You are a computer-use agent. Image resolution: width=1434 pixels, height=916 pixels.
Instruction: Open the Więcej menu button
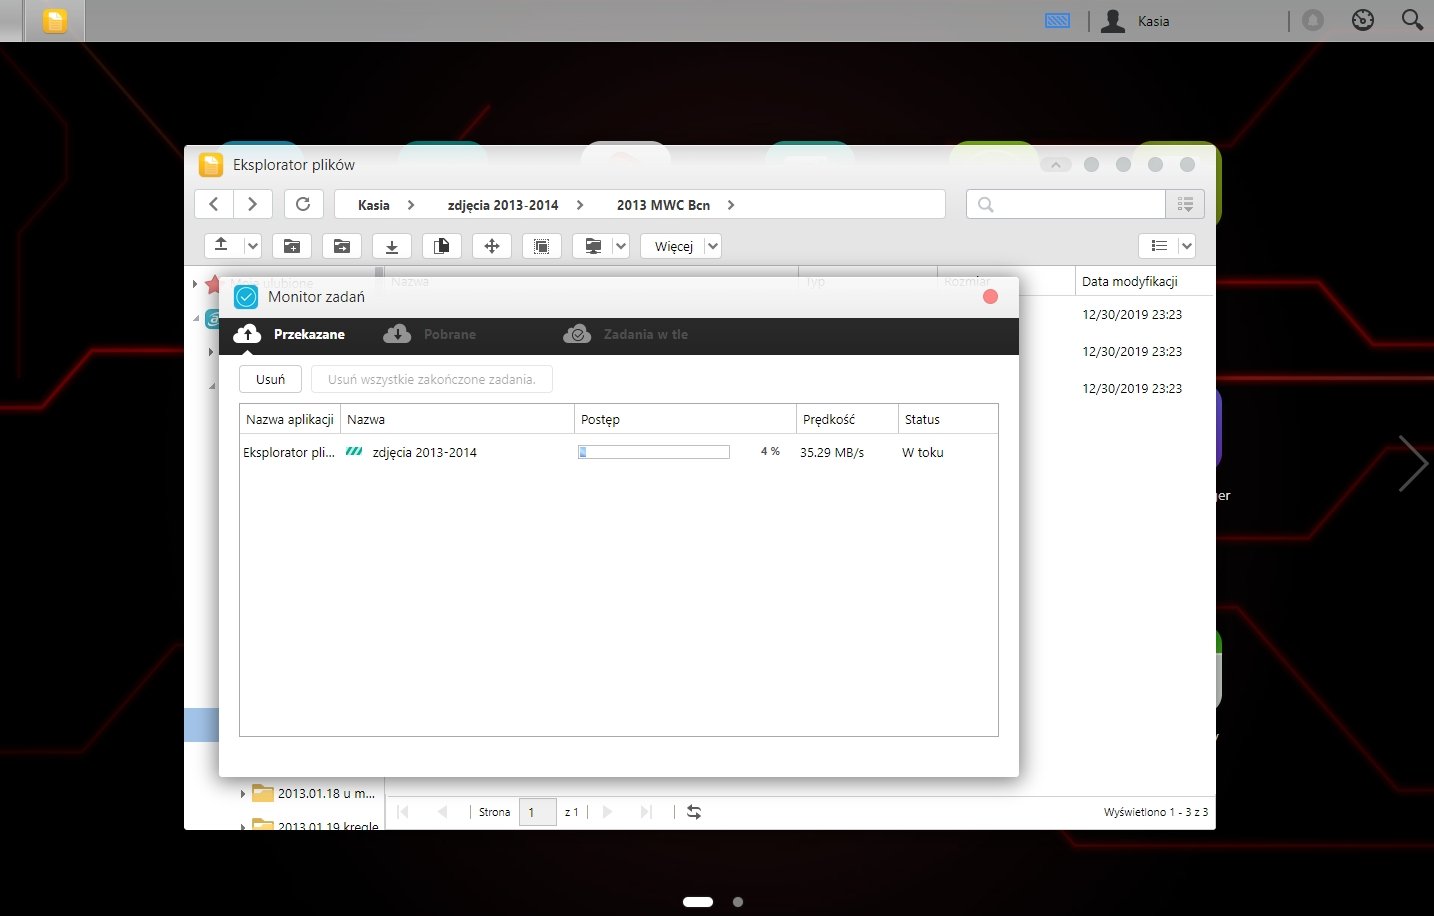pyautogui.click(x=681, y=246)
